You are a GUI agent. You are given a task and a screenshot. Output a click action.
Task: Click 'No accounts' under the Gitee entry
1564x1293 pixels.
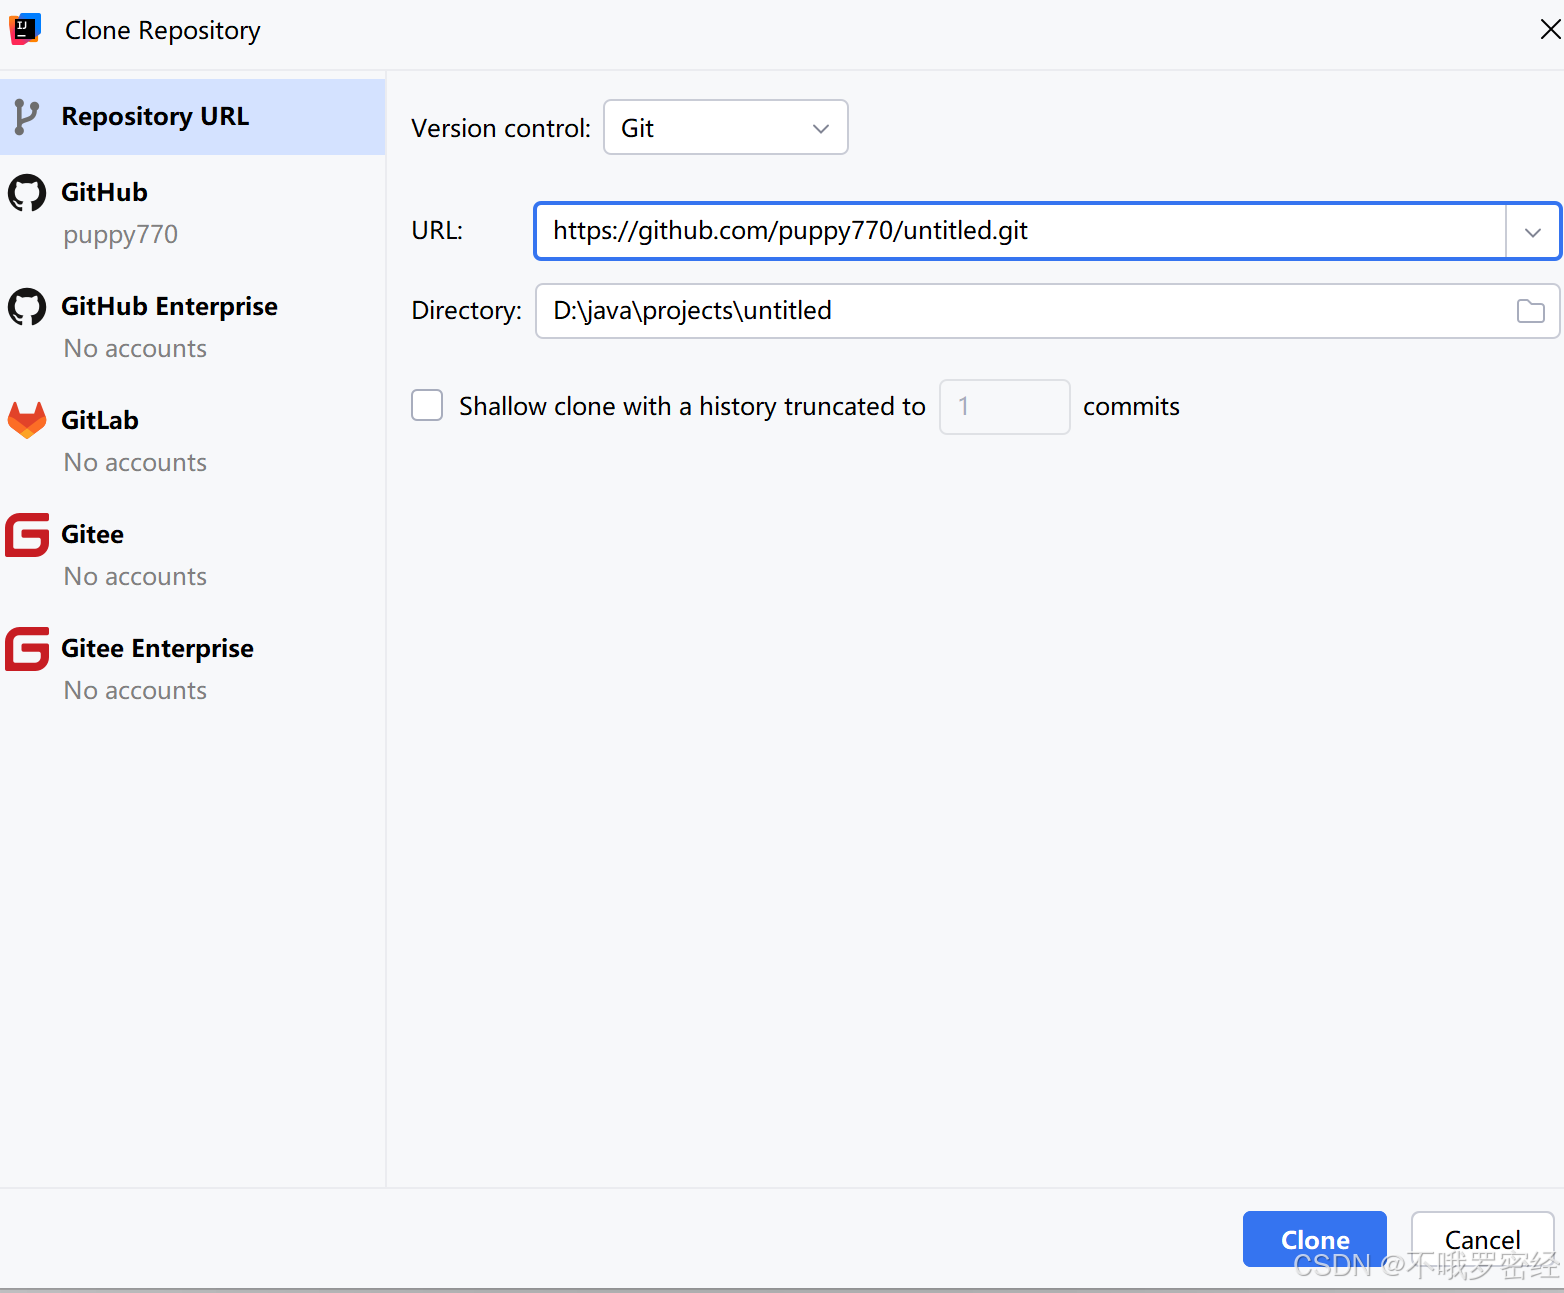click(135, 576)
